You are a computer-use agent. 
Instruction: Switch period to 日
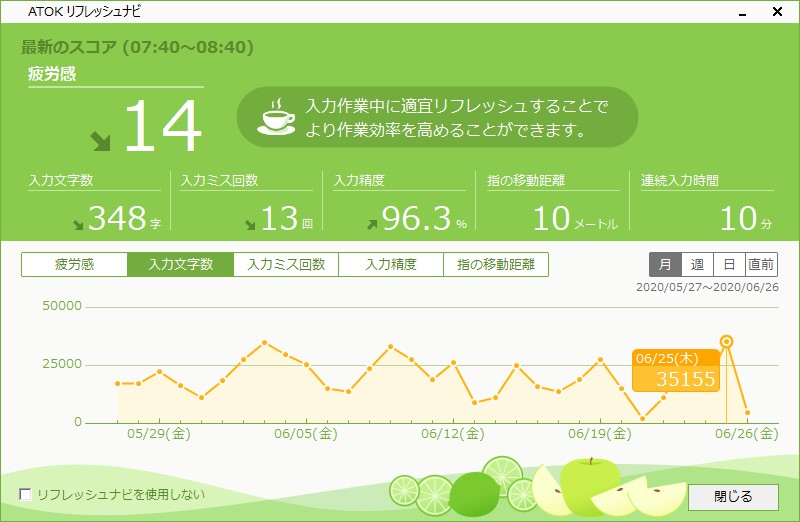coord(729,264)
